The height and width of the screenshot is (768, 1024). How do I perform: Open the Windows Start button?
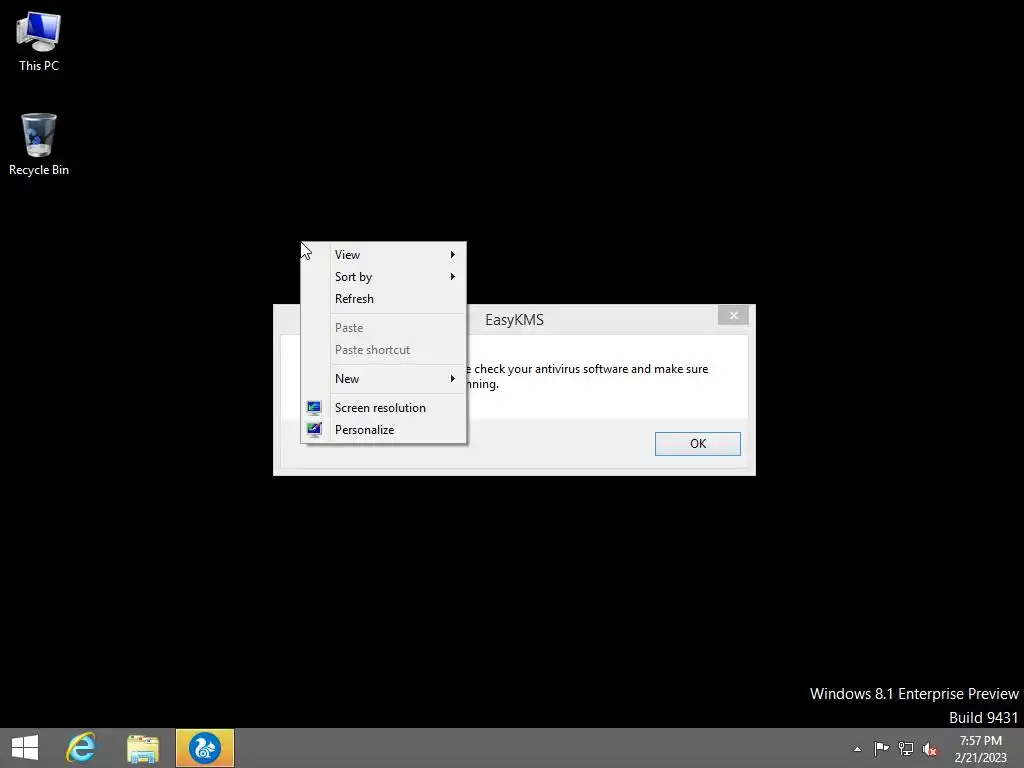(25, 748)
